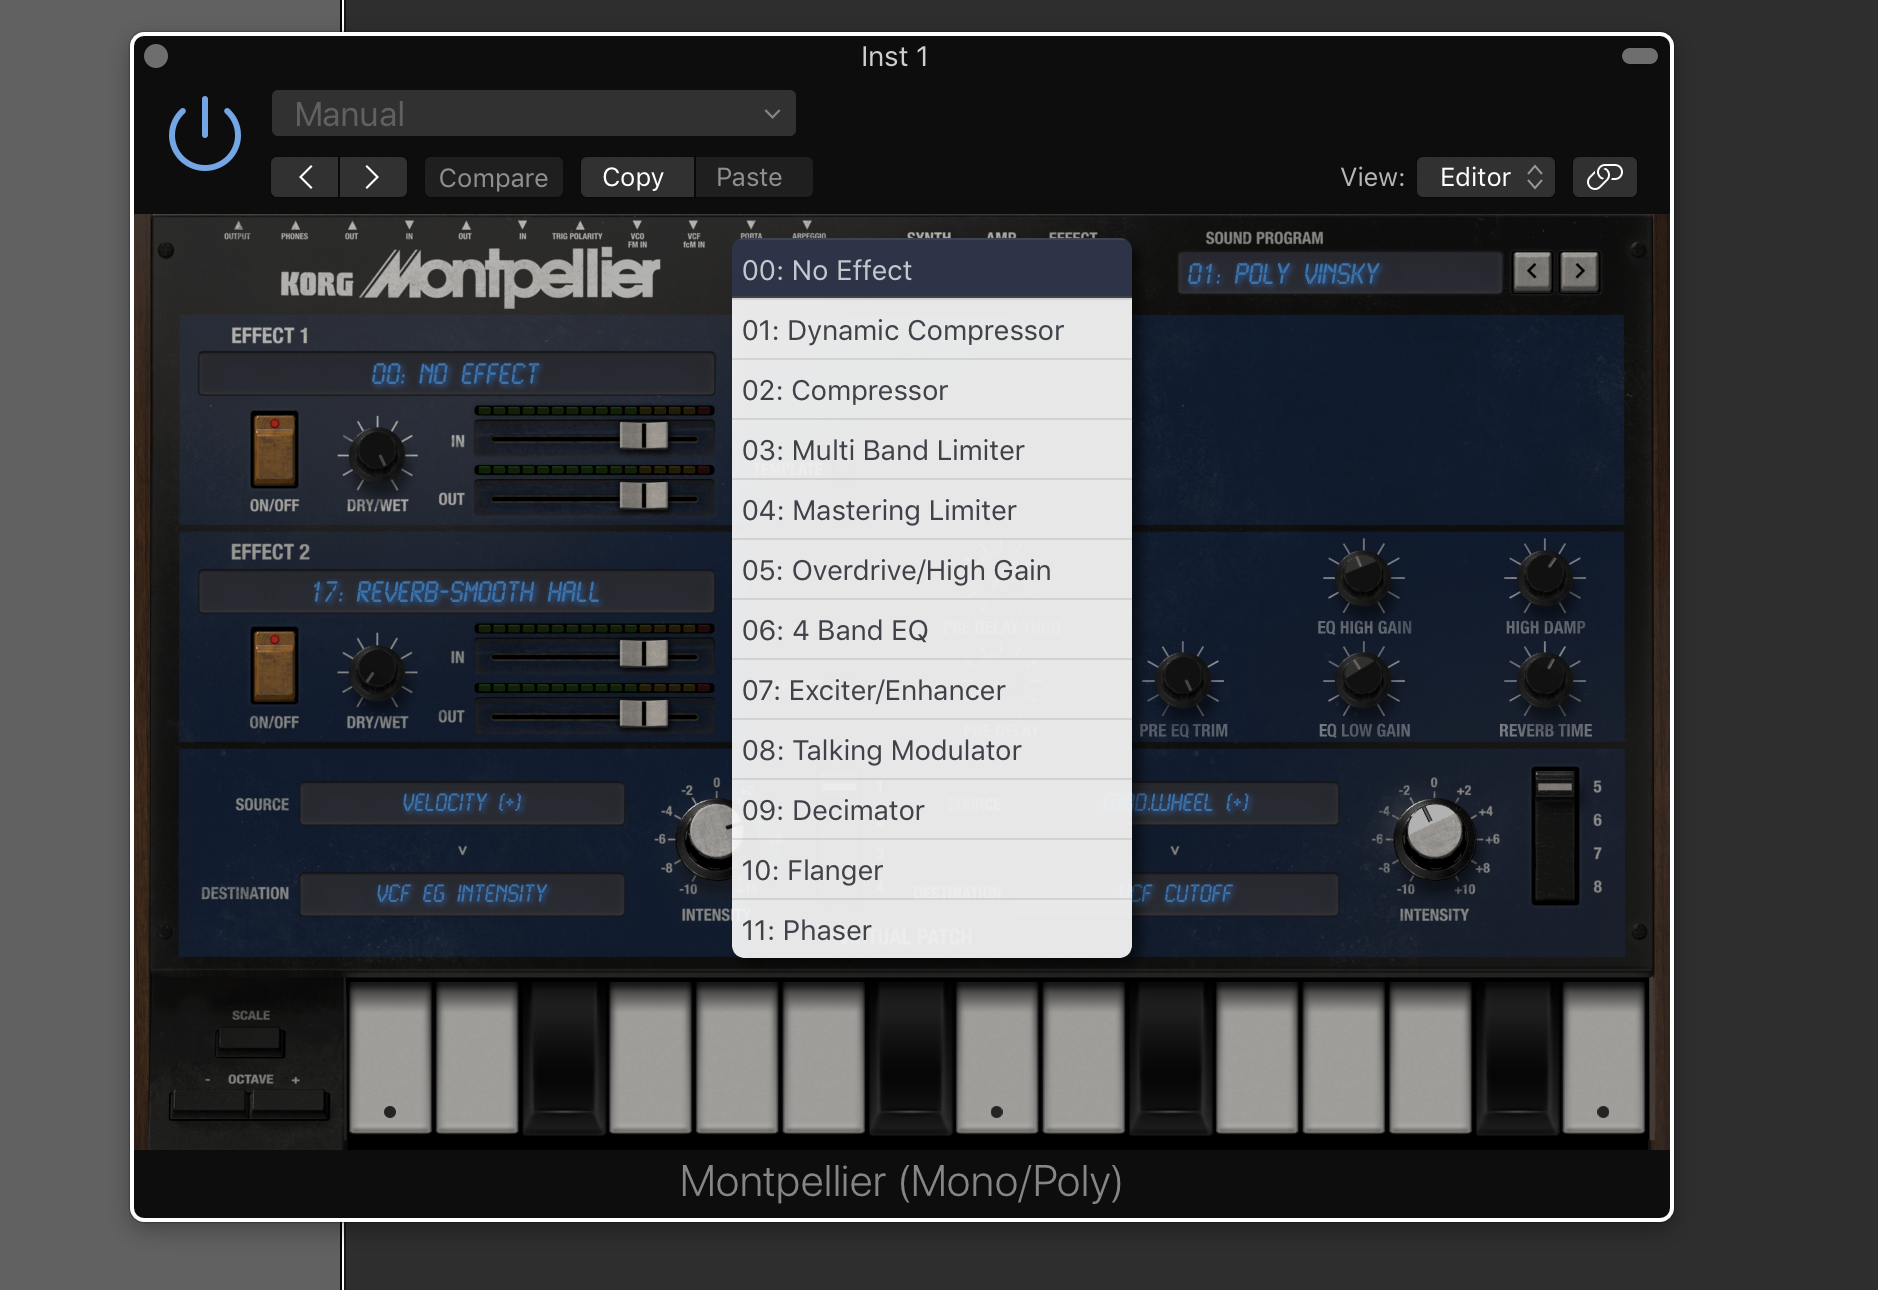Open the Manual preset dropdown

pos(534,113)
